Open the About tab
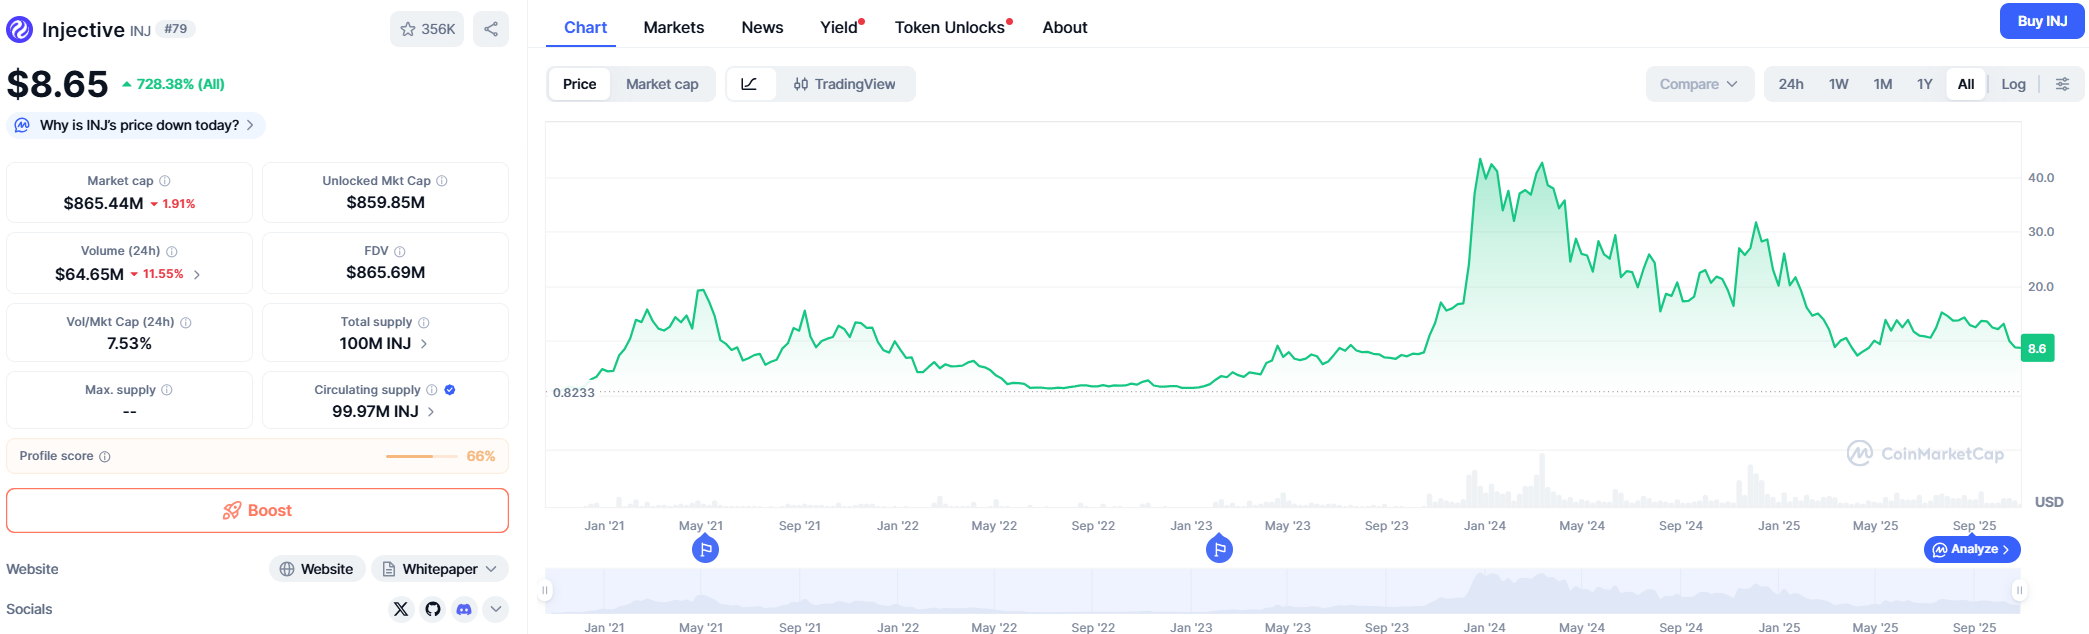 point(1065,27)
